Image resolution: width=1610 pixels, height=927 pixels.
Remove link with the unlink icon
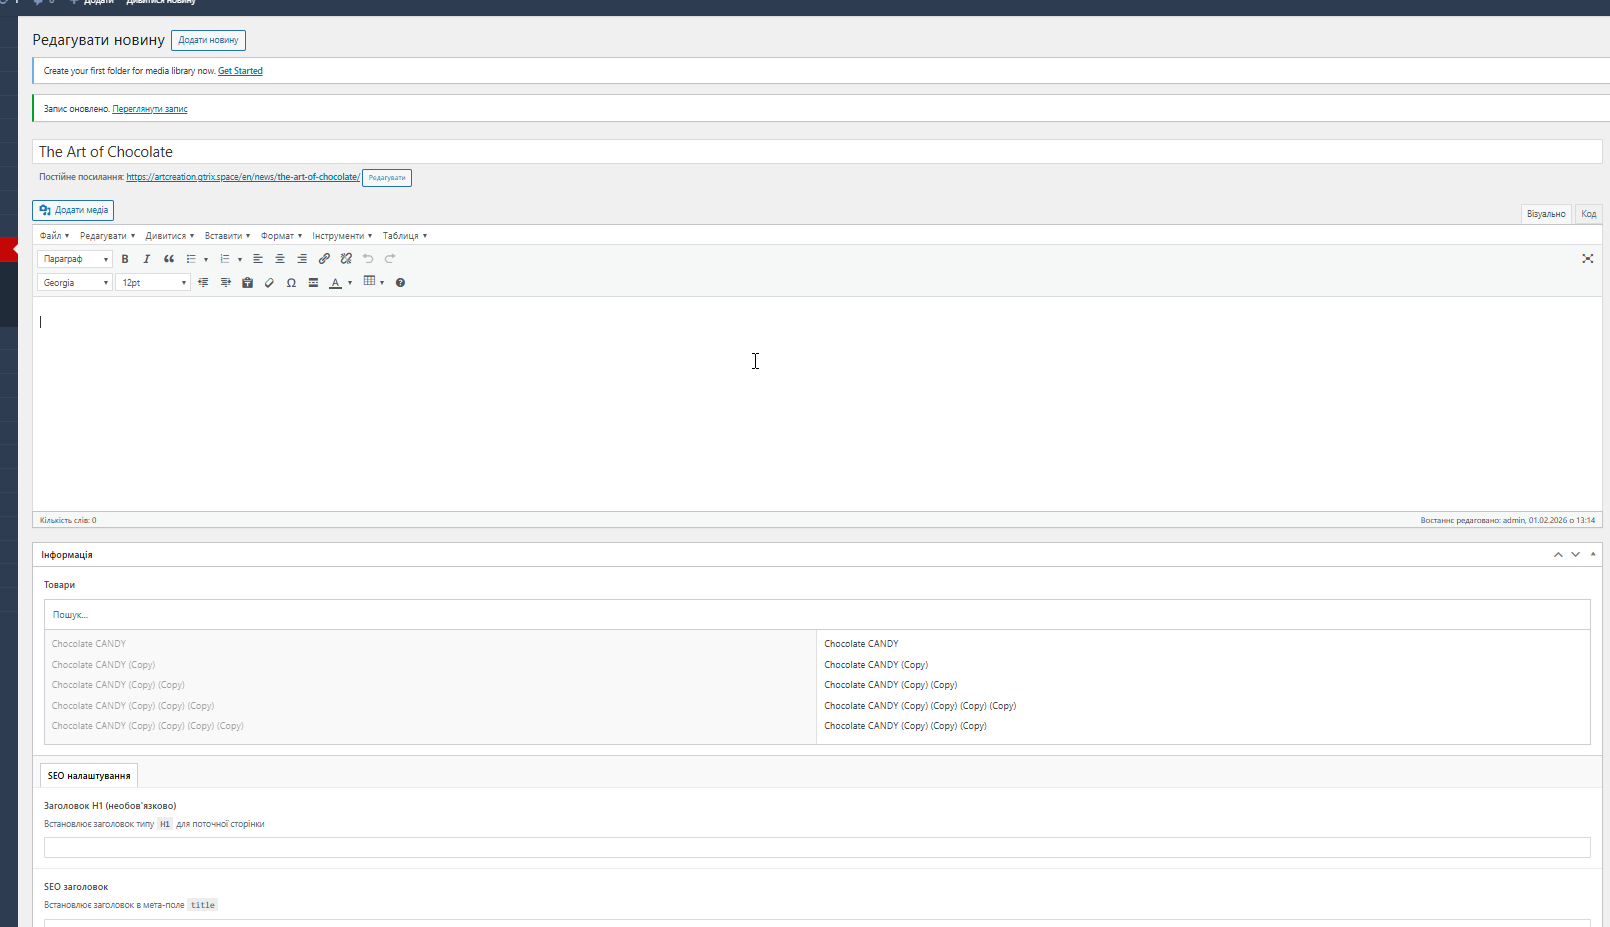tap(346, 259)
